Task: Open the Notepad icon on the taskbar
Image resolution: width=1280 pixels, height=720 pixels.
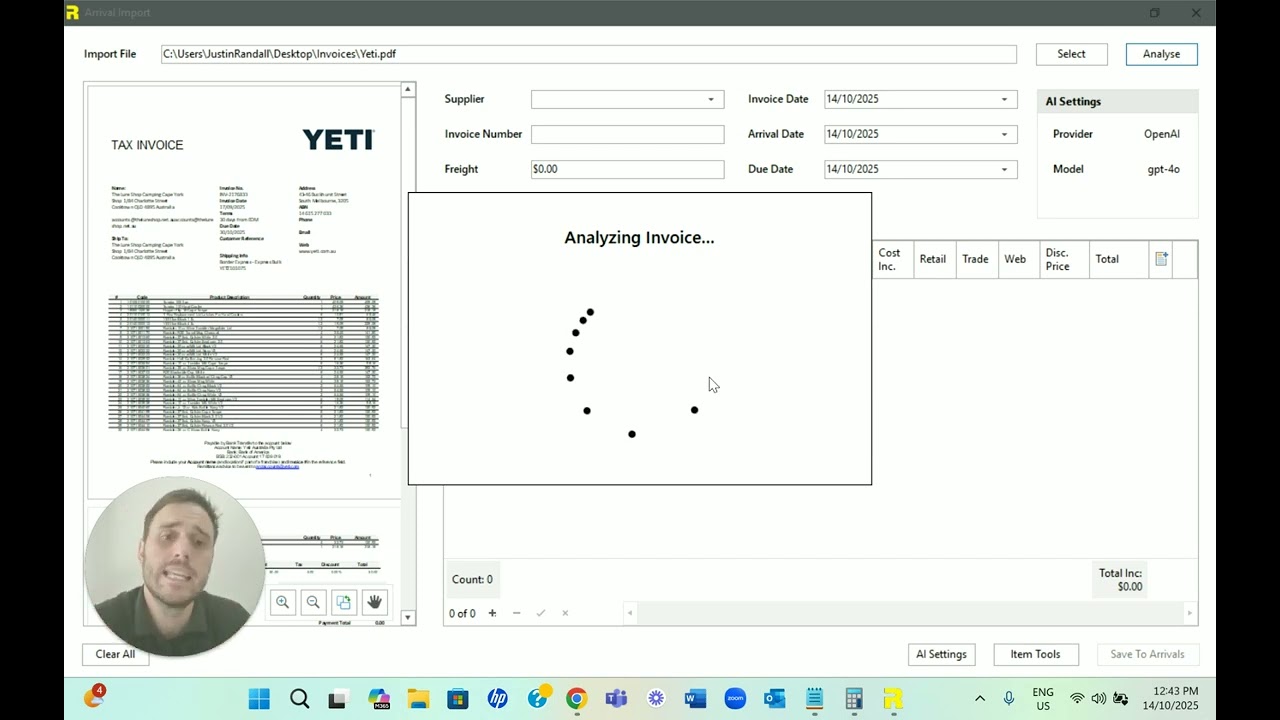Action: point(814,698)
